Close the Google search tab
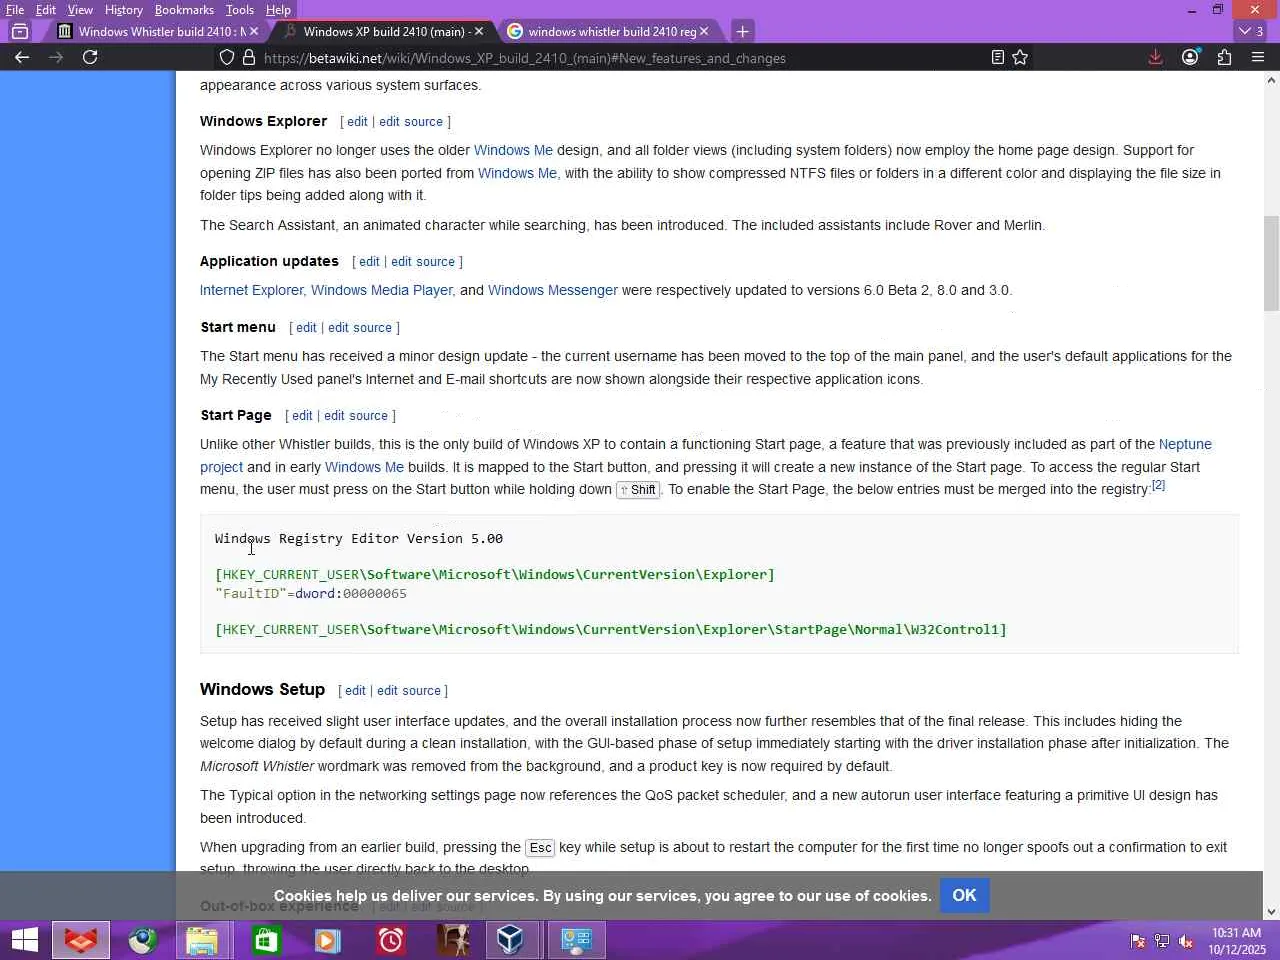Screen dimensions: 1280x960 (704, 31)
